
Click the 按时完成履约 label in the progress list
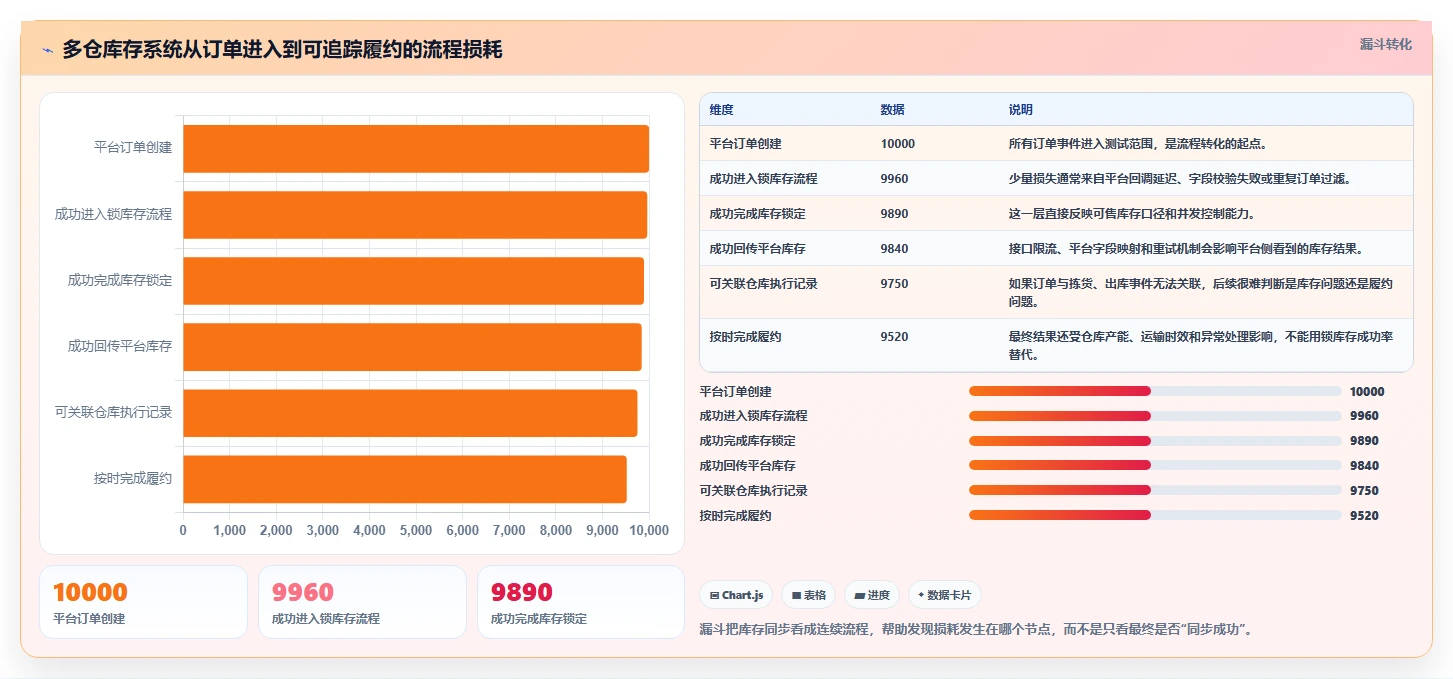point(735,516)
